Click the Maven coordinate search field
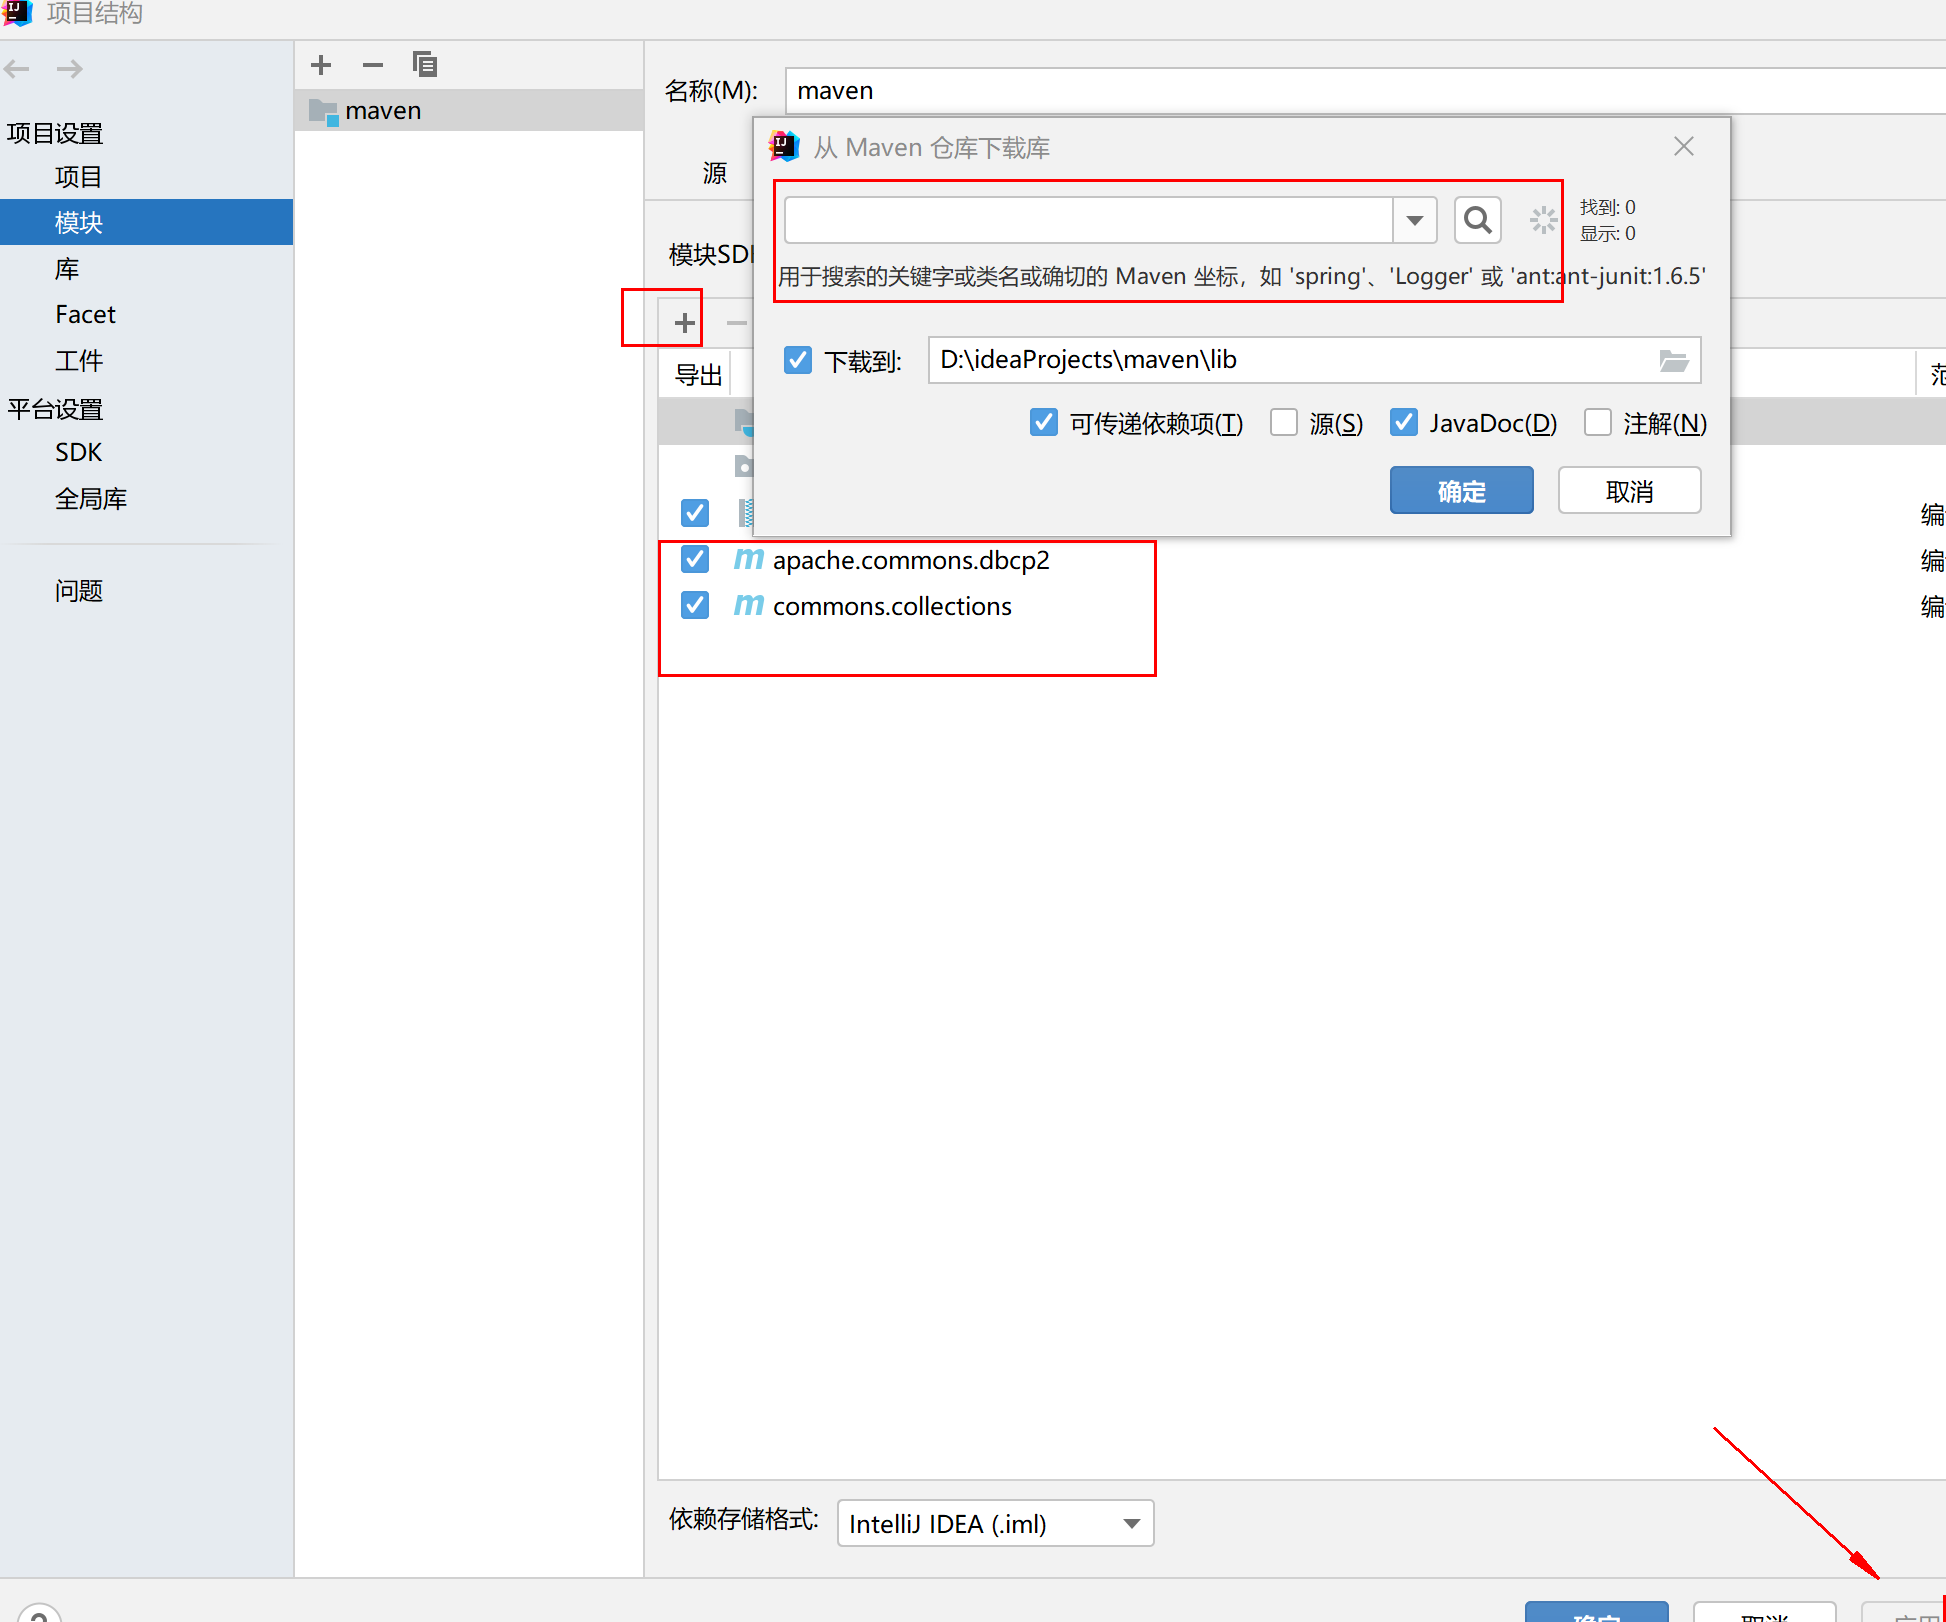The image size is (1946, 1622). click(1088, 220)
